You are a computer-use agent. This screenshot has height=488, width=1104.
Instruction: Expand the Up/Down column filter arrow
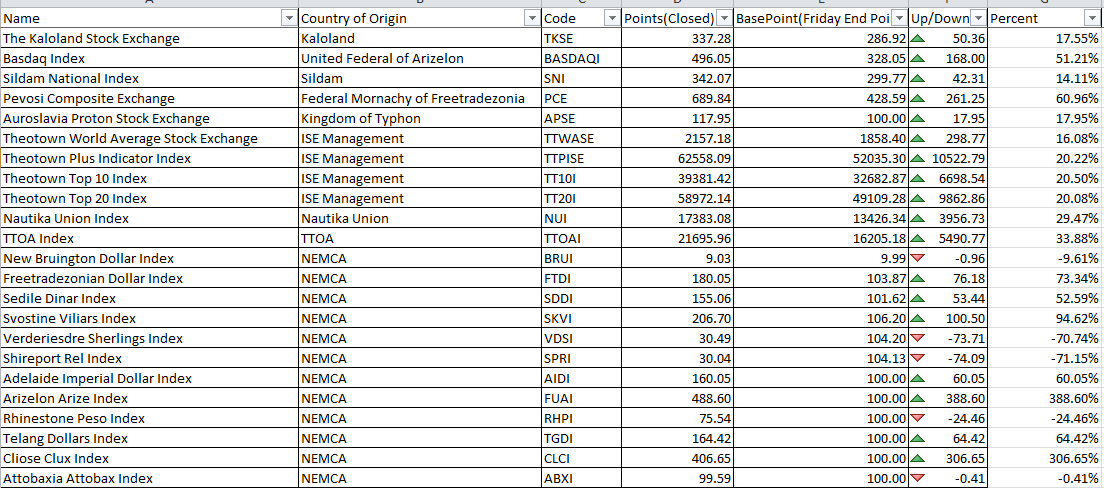979,19
